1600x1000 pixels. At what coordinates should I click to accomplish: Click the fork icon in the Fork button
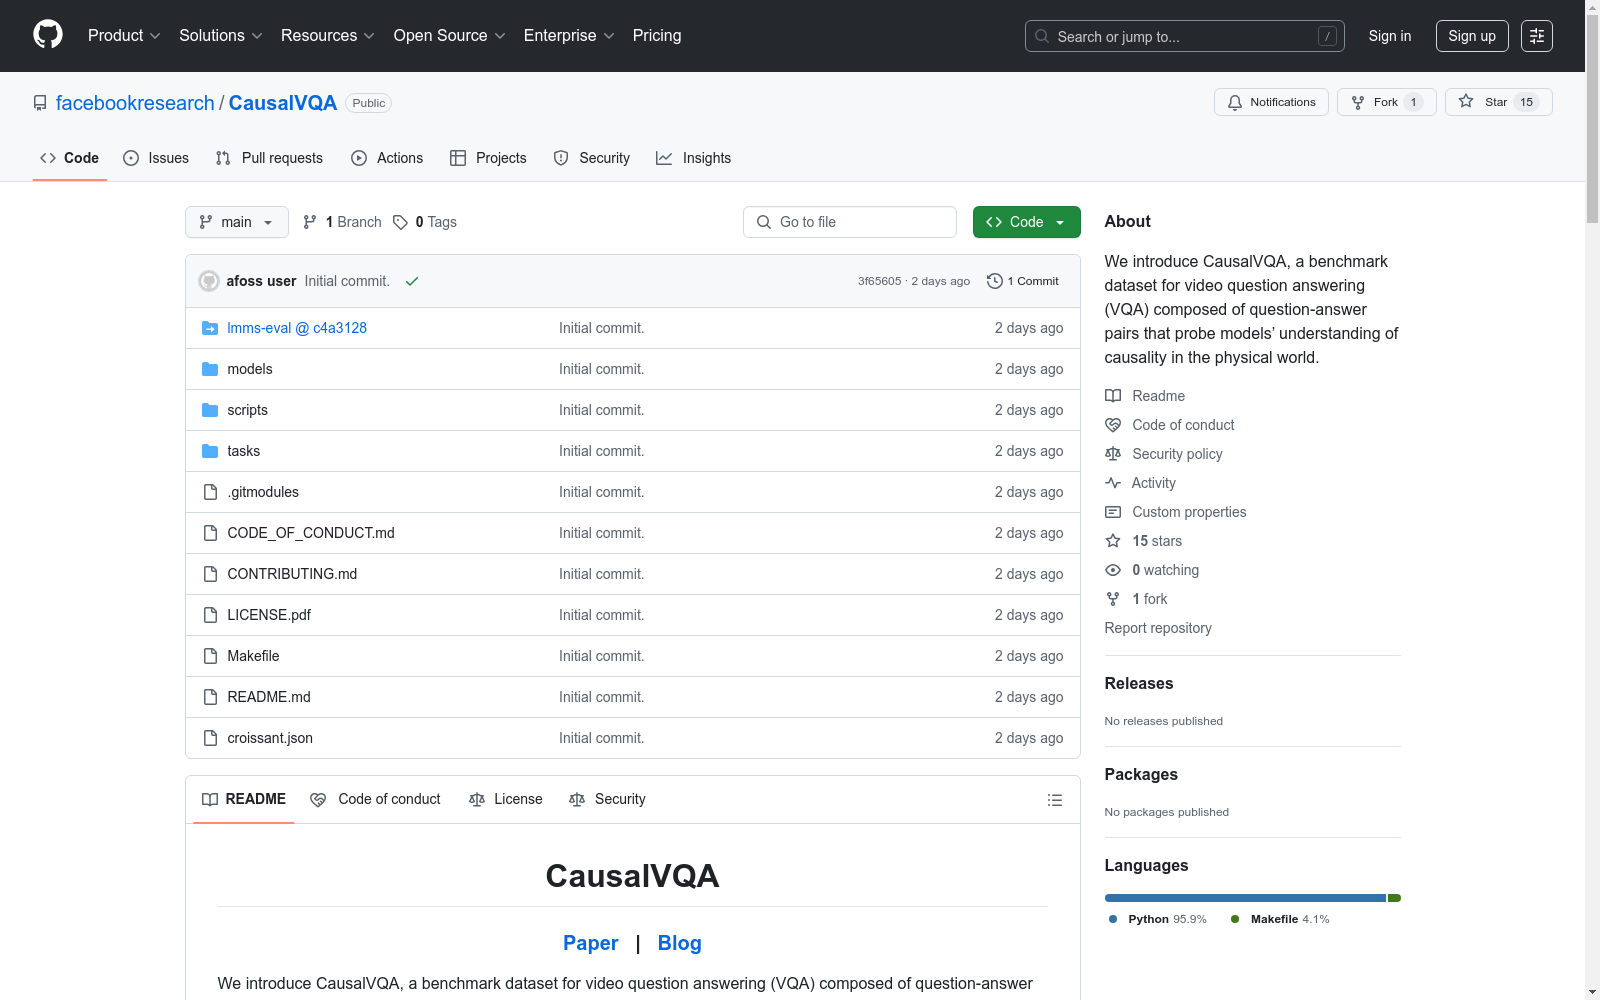[x=1358, y=102]
